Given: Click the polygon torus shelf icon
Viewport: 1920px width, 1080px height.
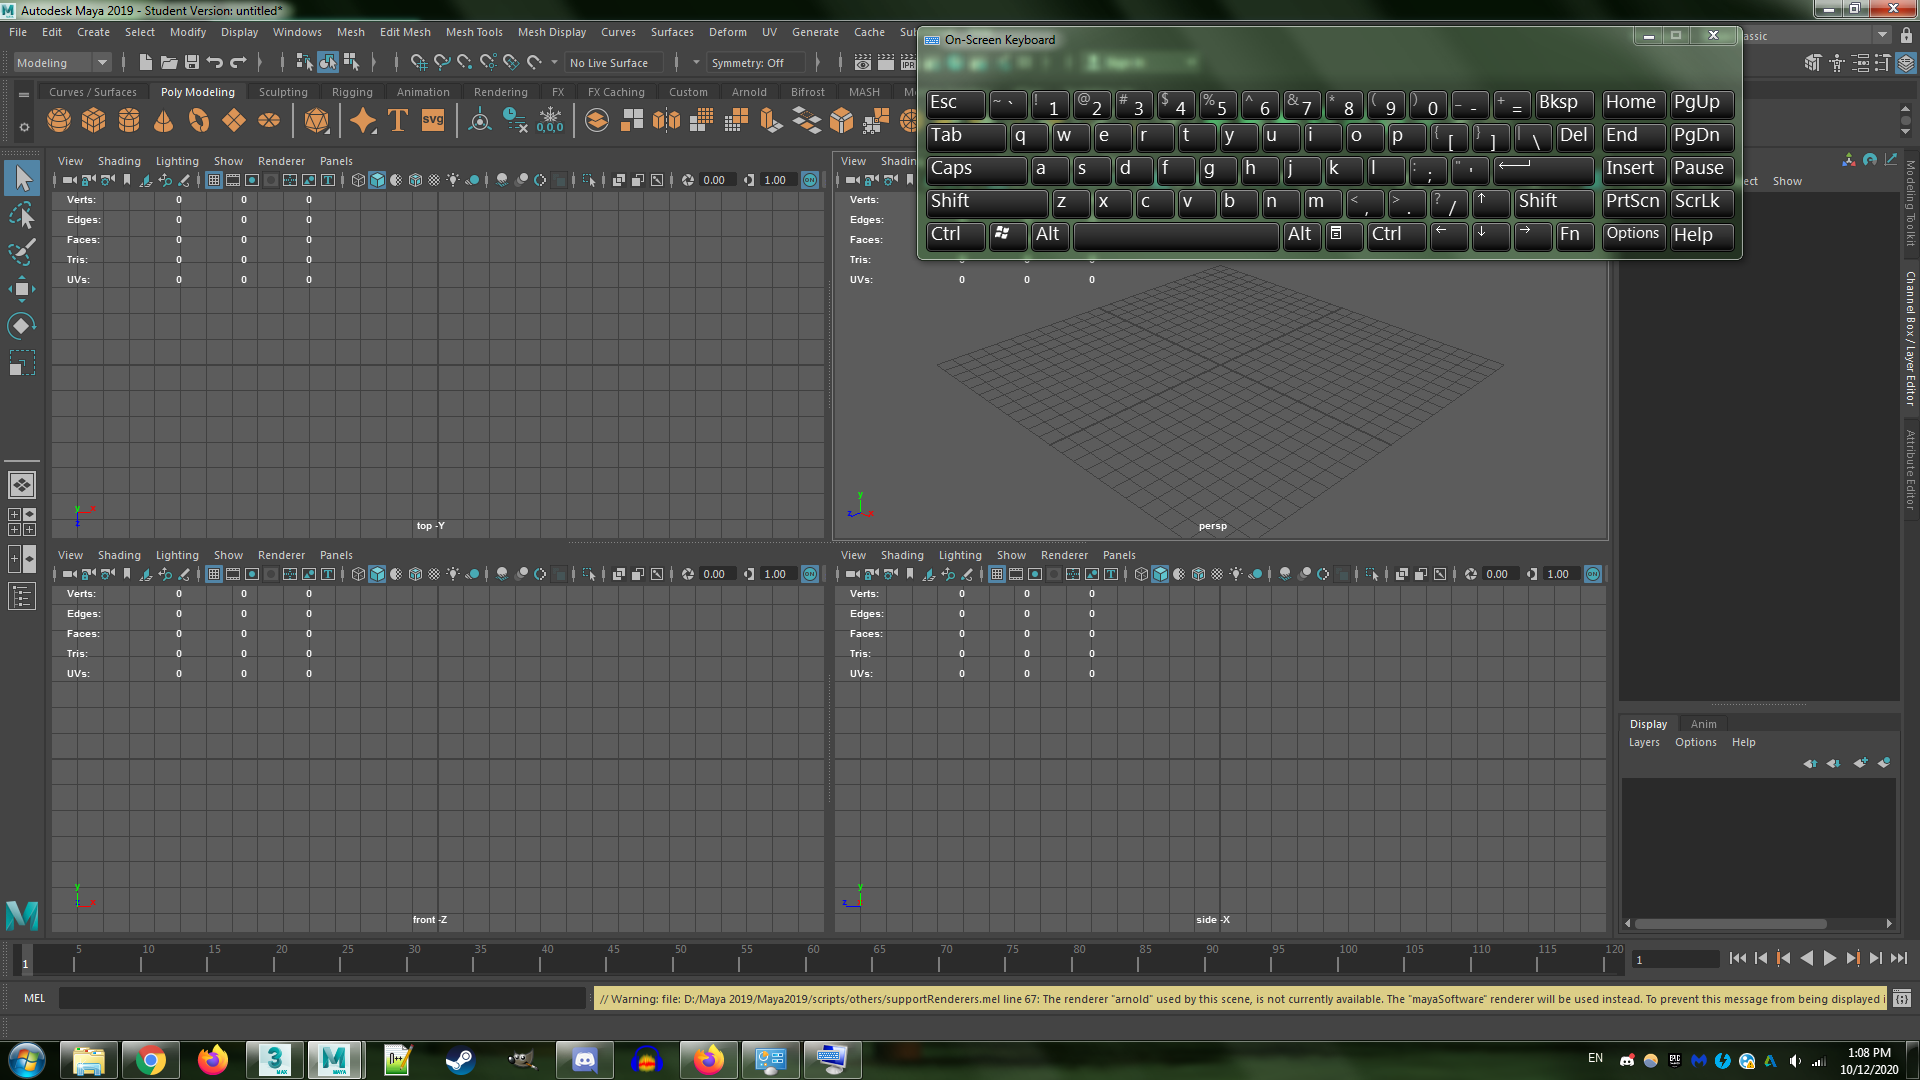Looking at the screenshot, I should 199,121.
